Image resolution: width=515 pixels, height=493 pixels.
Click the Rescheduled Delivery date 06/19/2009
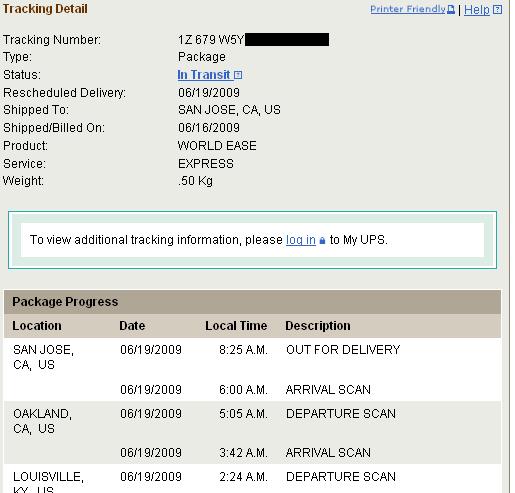209,93
